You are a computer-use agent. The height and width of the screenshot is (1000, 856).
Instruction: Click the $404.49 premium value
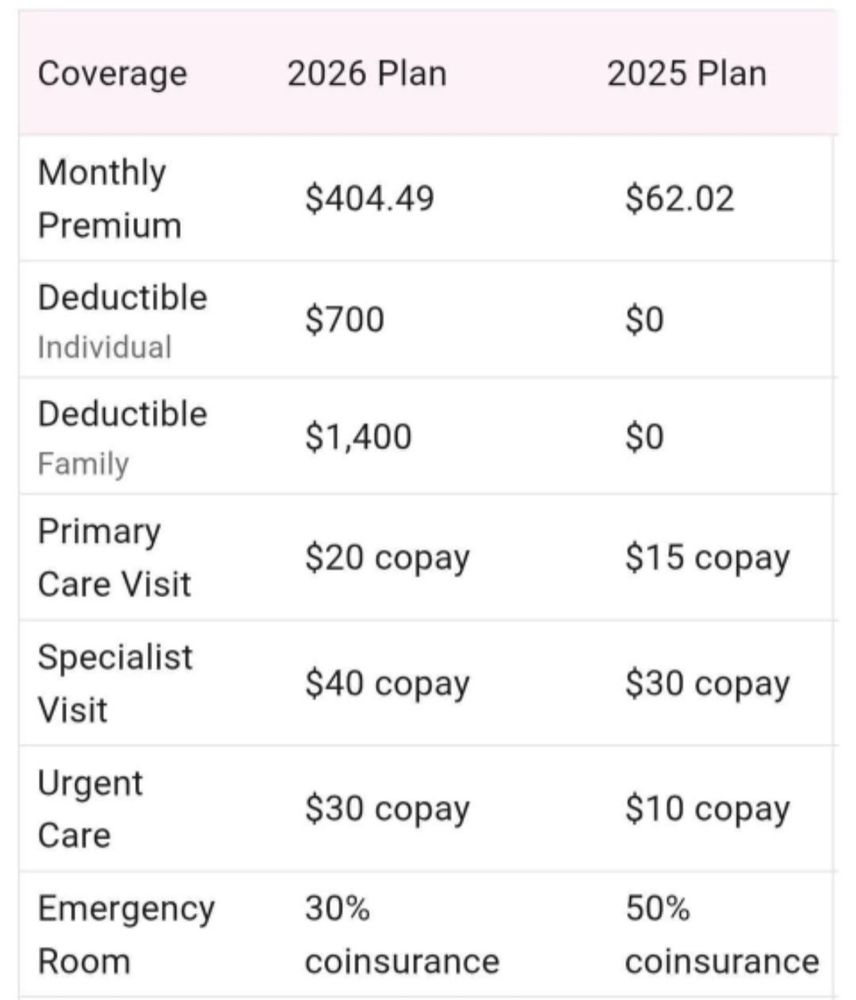coord(370,198)
